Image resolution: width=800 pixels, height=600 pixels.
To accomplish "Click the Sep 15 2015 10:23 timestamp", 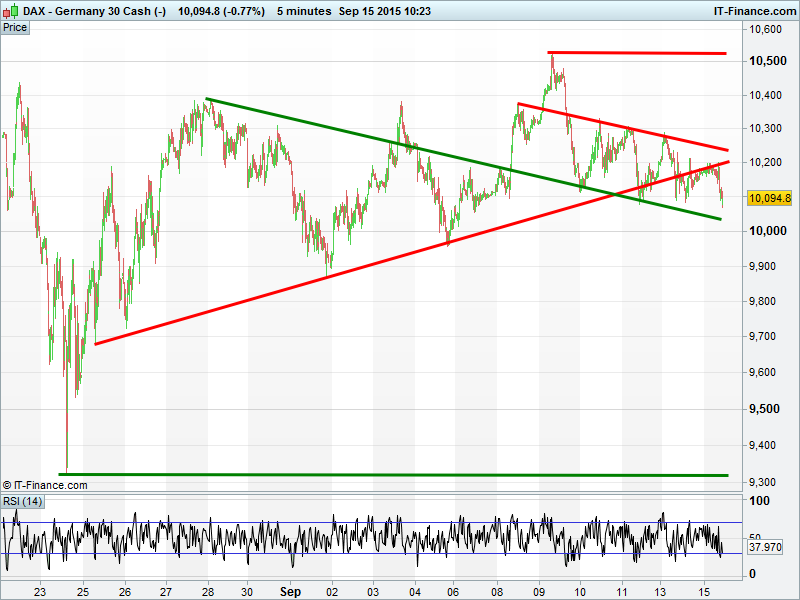I will [x=385, y=11].
